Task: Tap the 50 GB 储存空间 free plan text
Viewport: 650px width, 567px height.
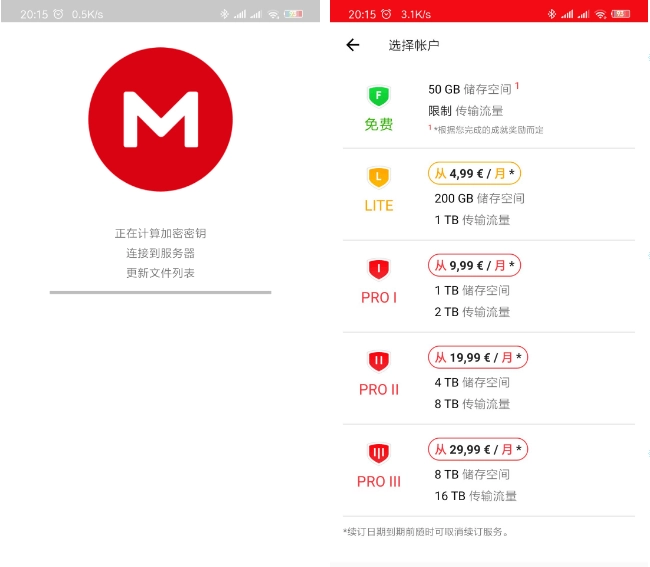Action: 469,89
